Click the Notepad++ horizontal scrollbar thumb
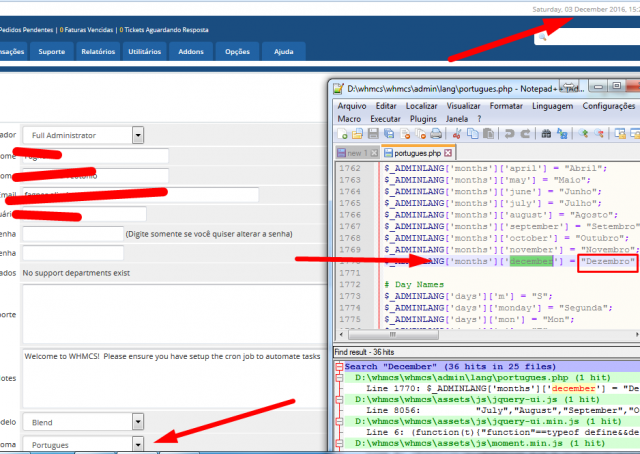The image size is (640, 454). click(393, 334)
